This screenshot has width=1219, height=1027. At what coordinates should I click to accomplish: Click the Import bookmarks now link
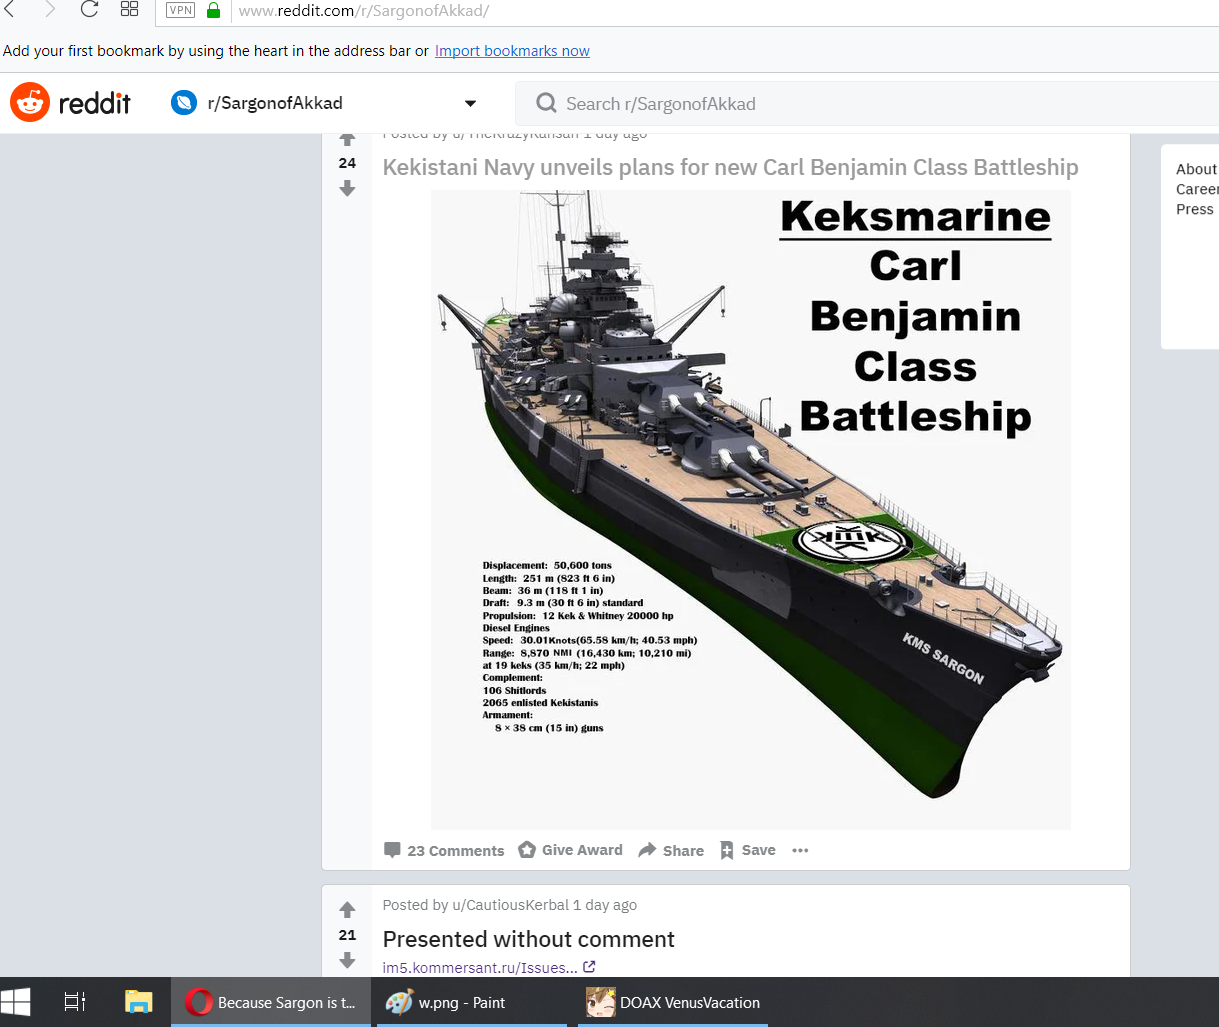click(x=512, y=51)
